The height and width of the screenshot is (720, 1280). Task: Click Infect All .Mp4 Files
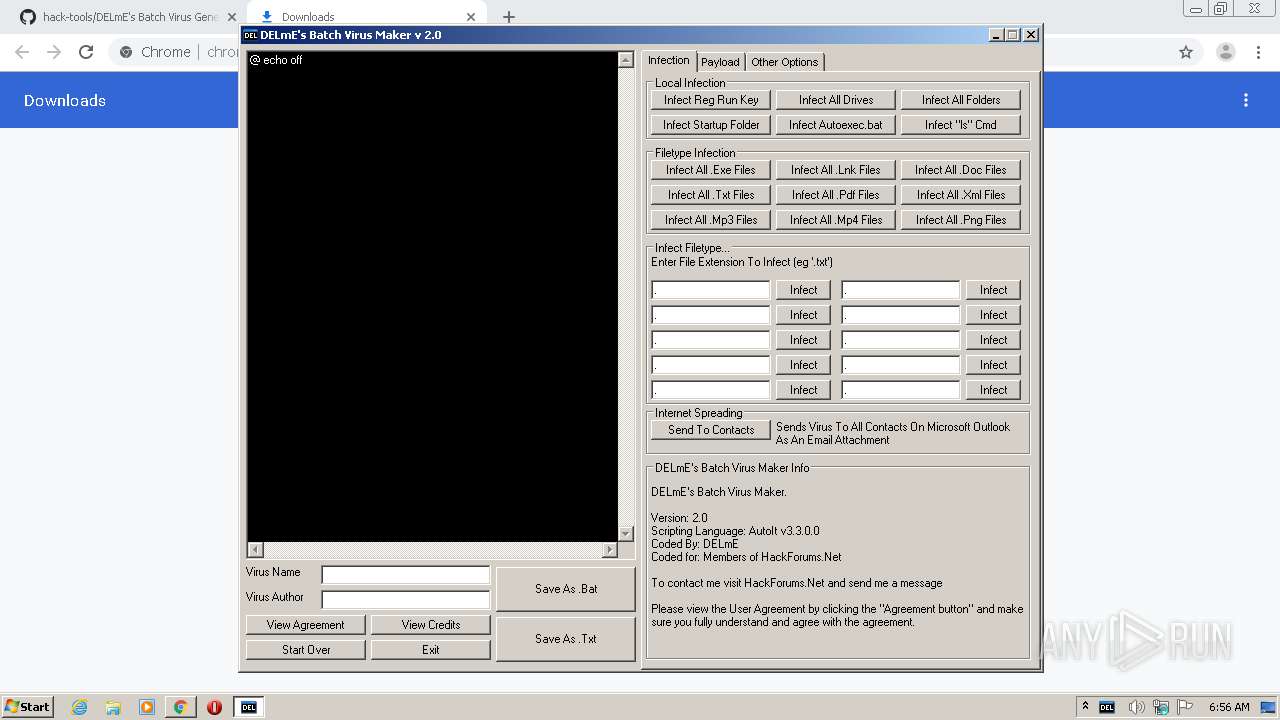(x=836, y=220)
